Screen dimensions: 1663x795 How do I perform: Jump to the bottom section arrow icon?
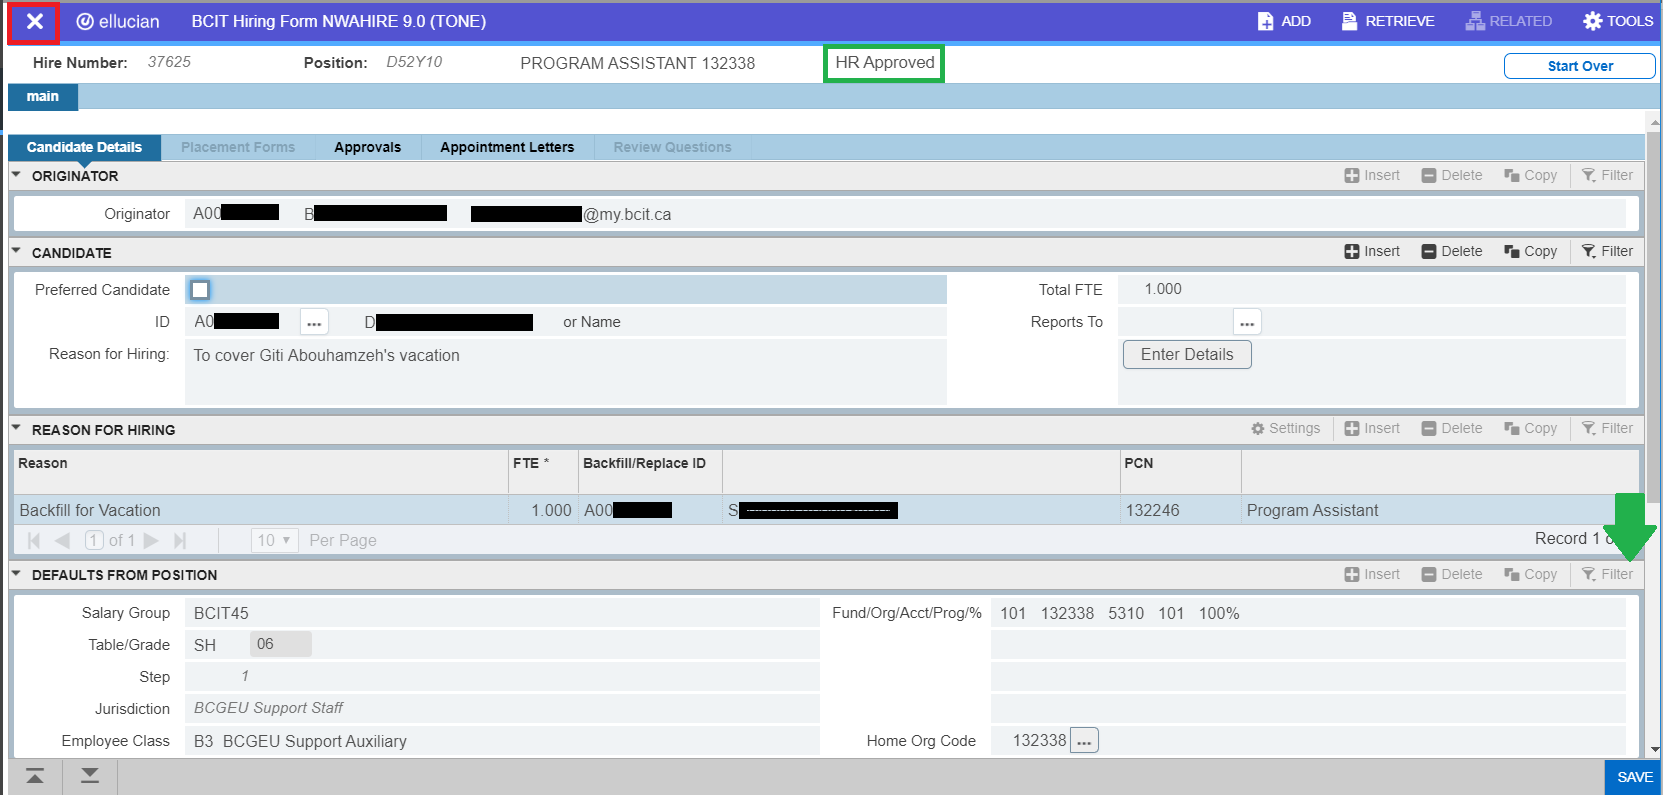[x=90, y=776]
